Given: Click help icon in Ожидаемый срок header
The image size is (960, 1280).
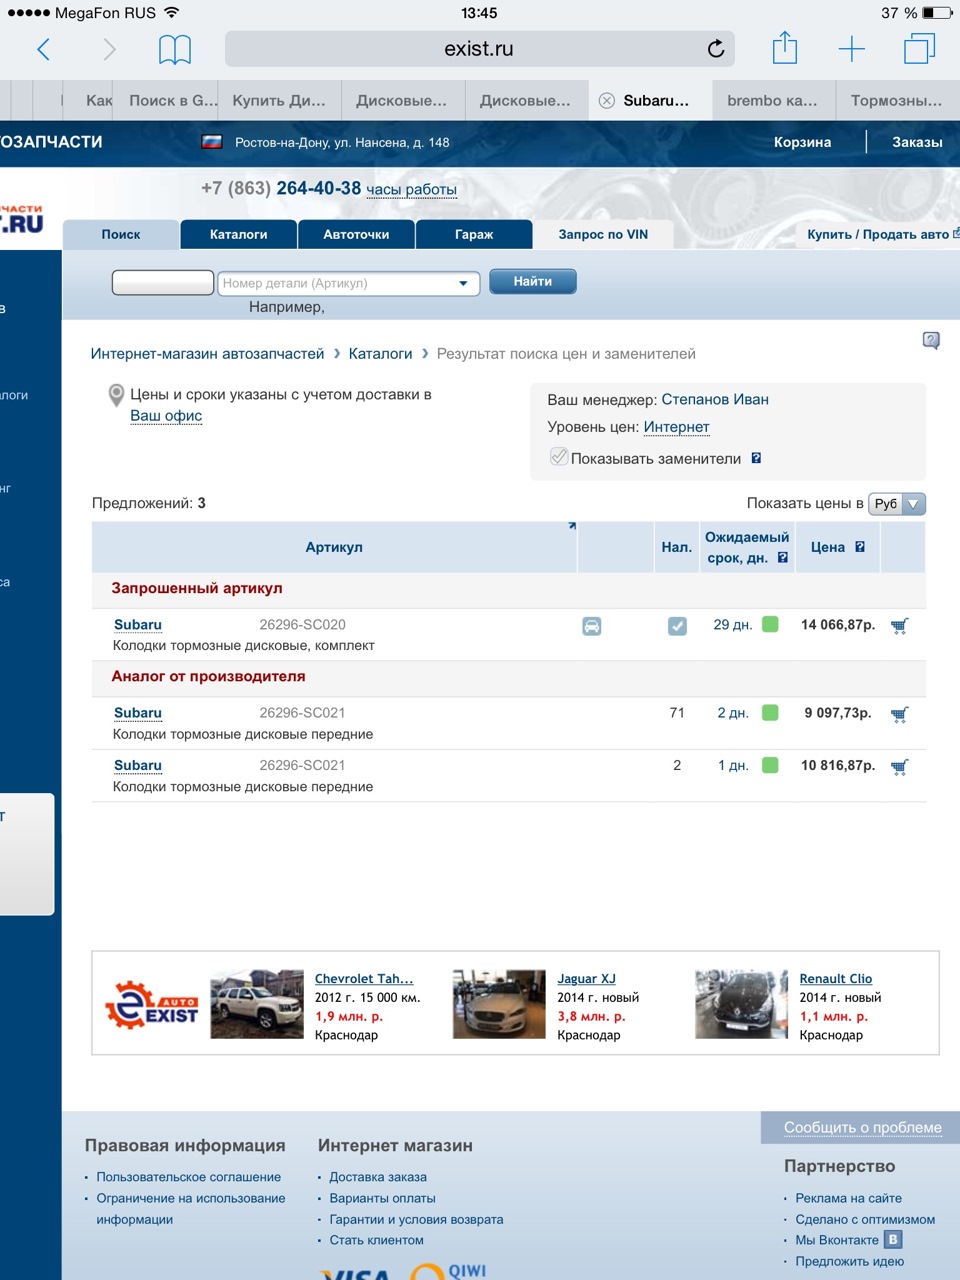Looking at the screenshot, I should pyautogui.click(x=783, y=558).
